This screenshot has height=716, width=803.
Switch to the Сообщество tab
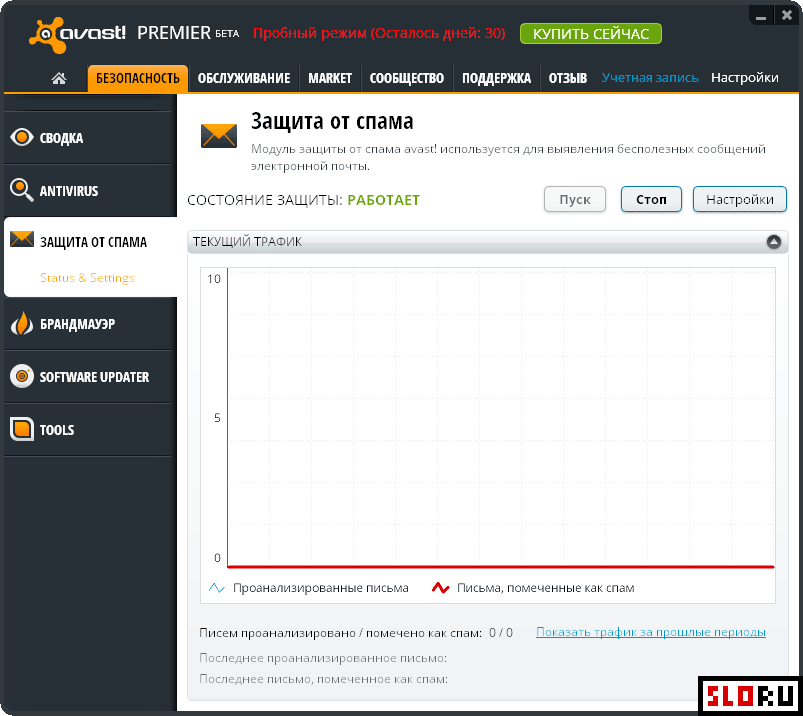pyautogui.click(x=407, y=78)
